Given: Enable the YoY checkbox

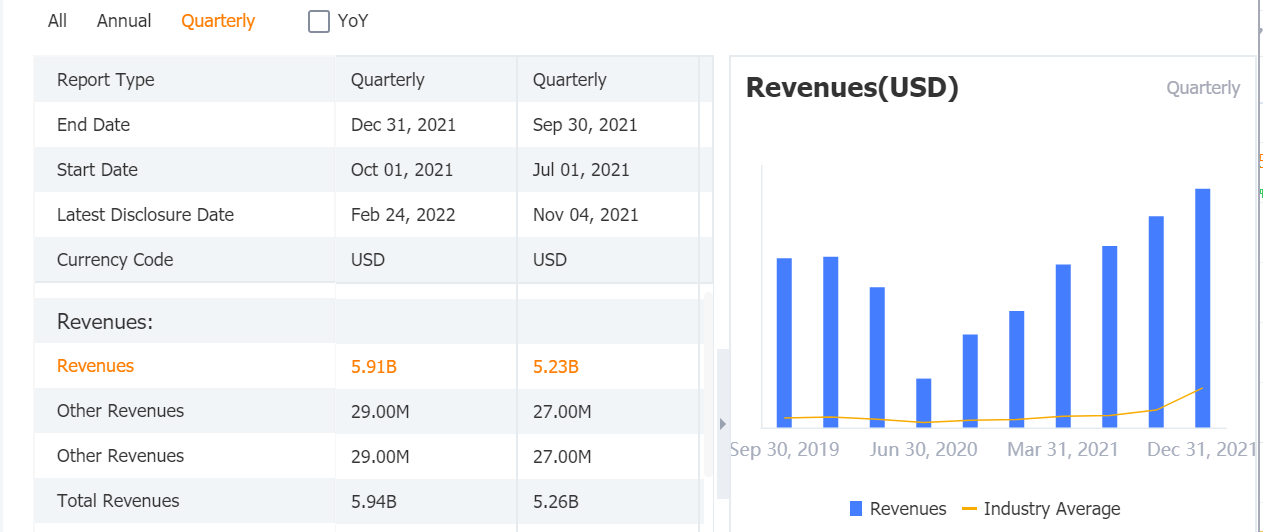Looking at the screenshot, I should click(319, 21).
